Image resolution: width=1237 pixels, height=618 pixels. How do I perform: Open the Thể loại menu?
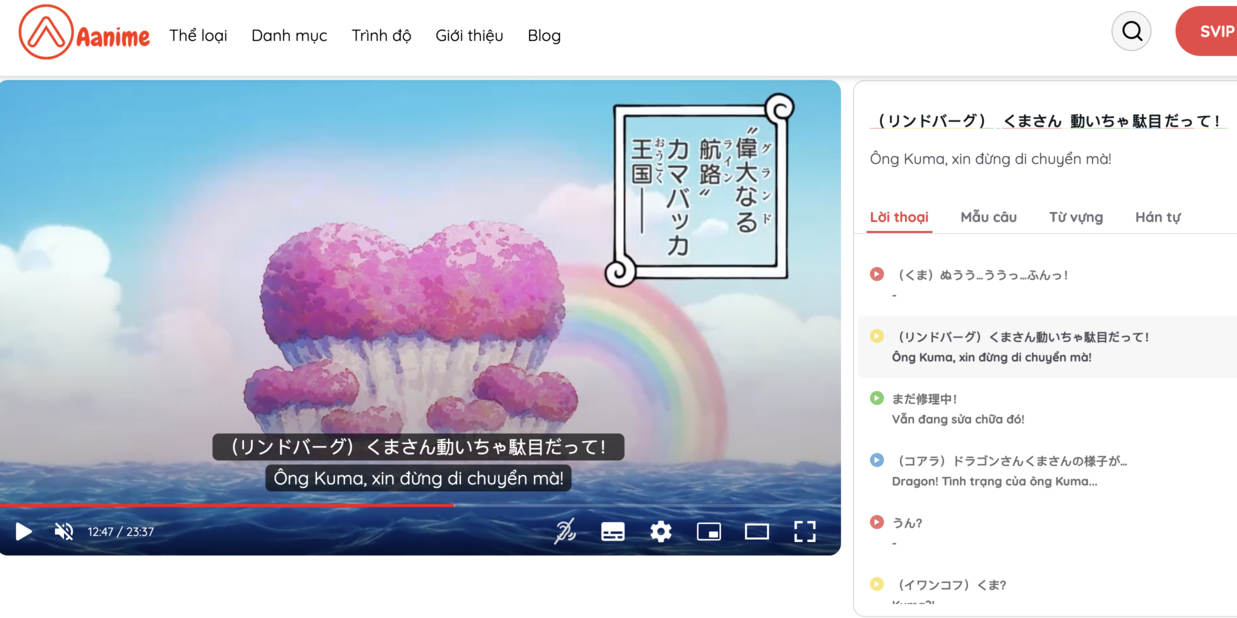[x=198, y=36]
